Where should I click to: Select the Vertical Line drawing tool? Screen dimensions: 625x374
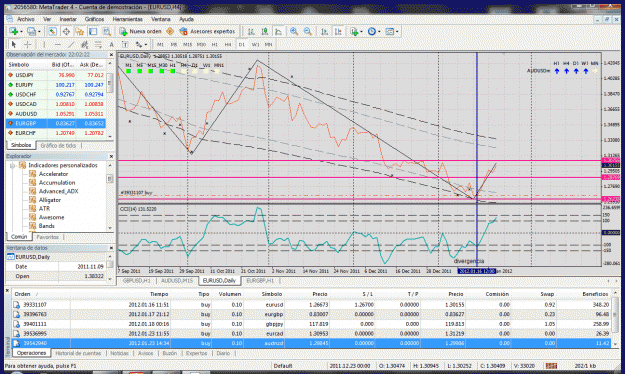(44, 44)
